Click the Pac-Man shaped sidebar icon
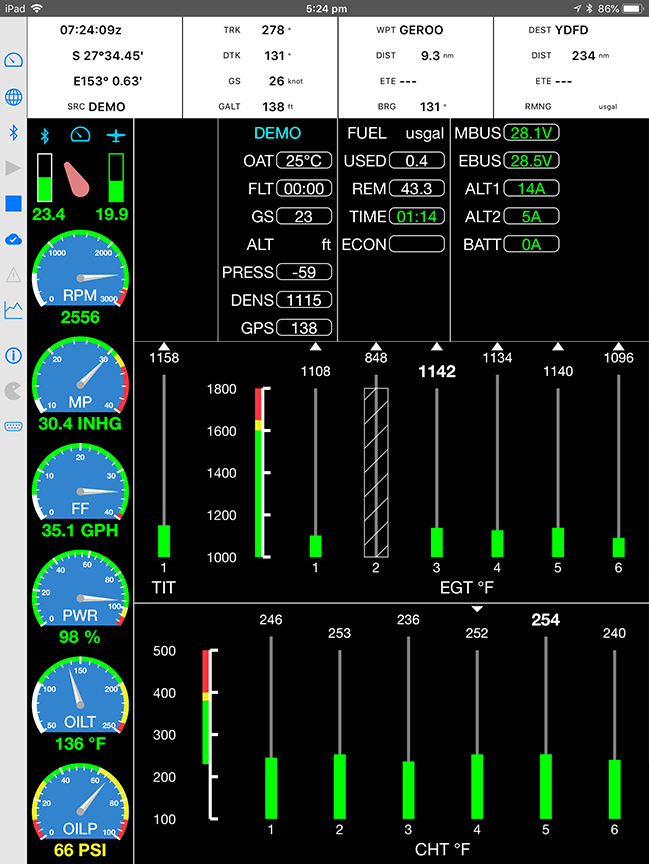The height and width of the screenshot is (864, 649). [14, 391]
